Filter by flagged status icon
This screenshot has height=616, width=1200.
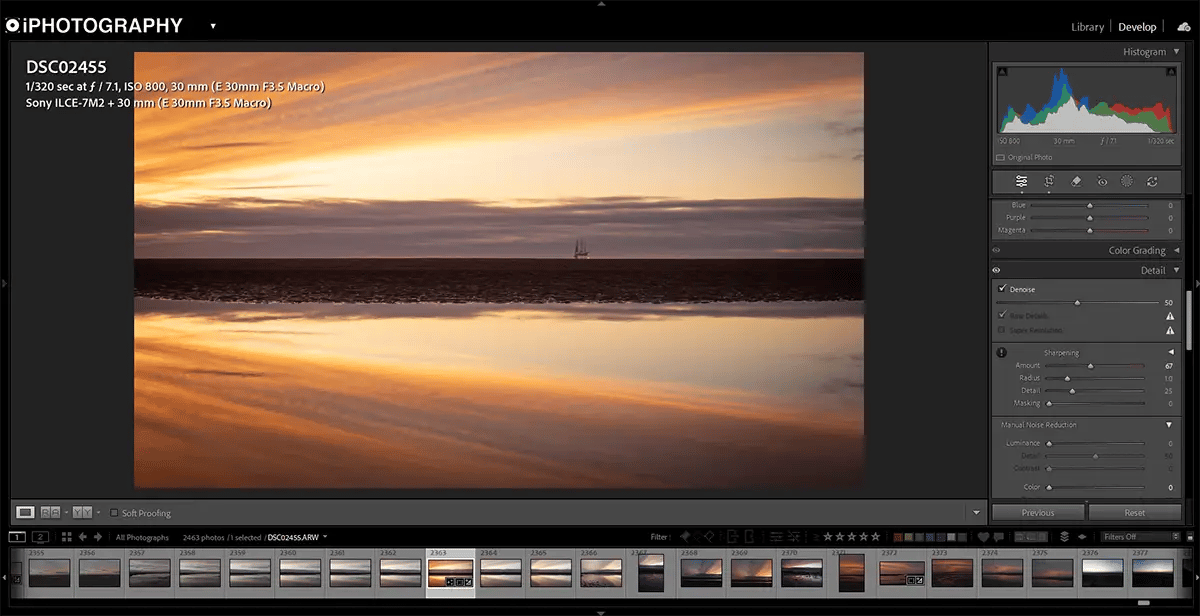coord(685,537)
